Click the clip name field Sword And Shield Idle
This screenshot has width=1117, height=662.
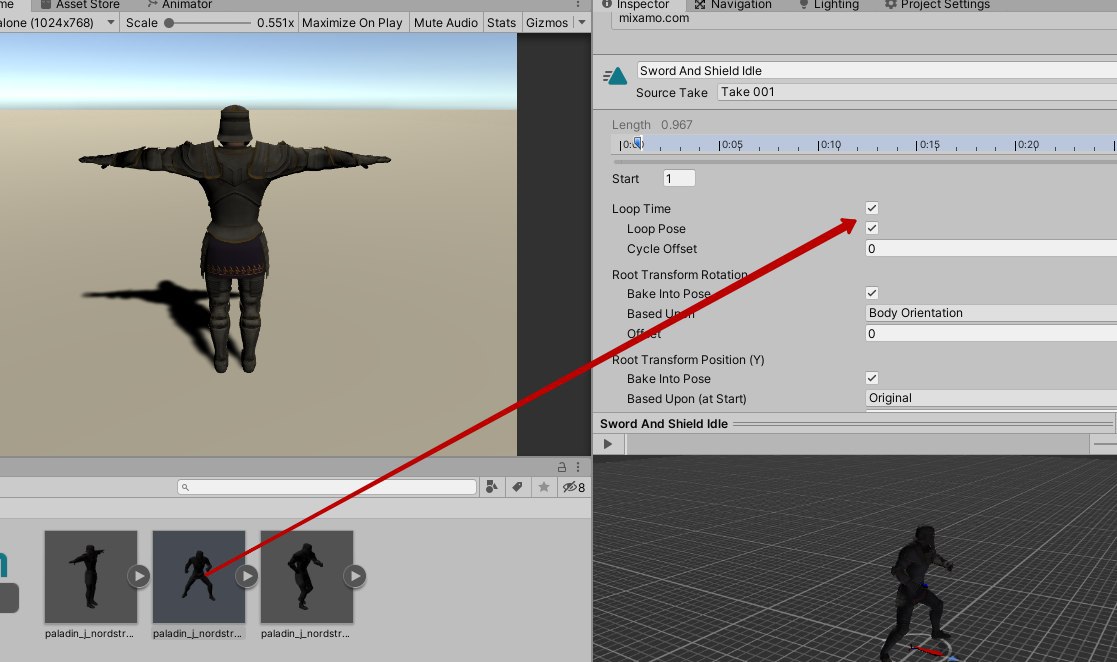tap(877, 71)
